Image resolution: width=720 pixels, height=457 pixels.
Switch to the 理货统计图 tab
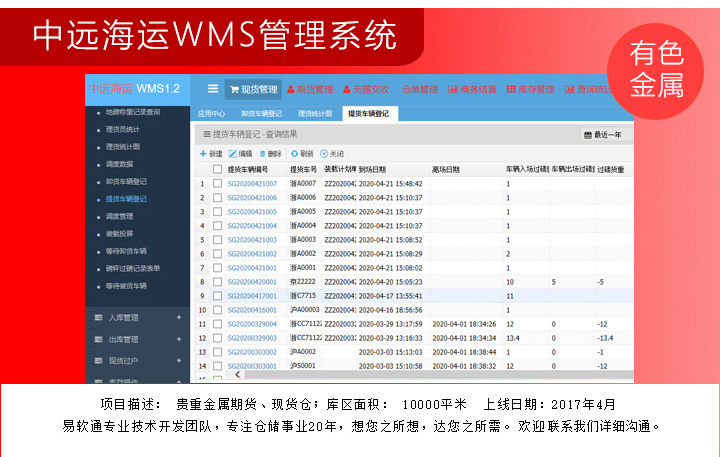tap(315, 114)
